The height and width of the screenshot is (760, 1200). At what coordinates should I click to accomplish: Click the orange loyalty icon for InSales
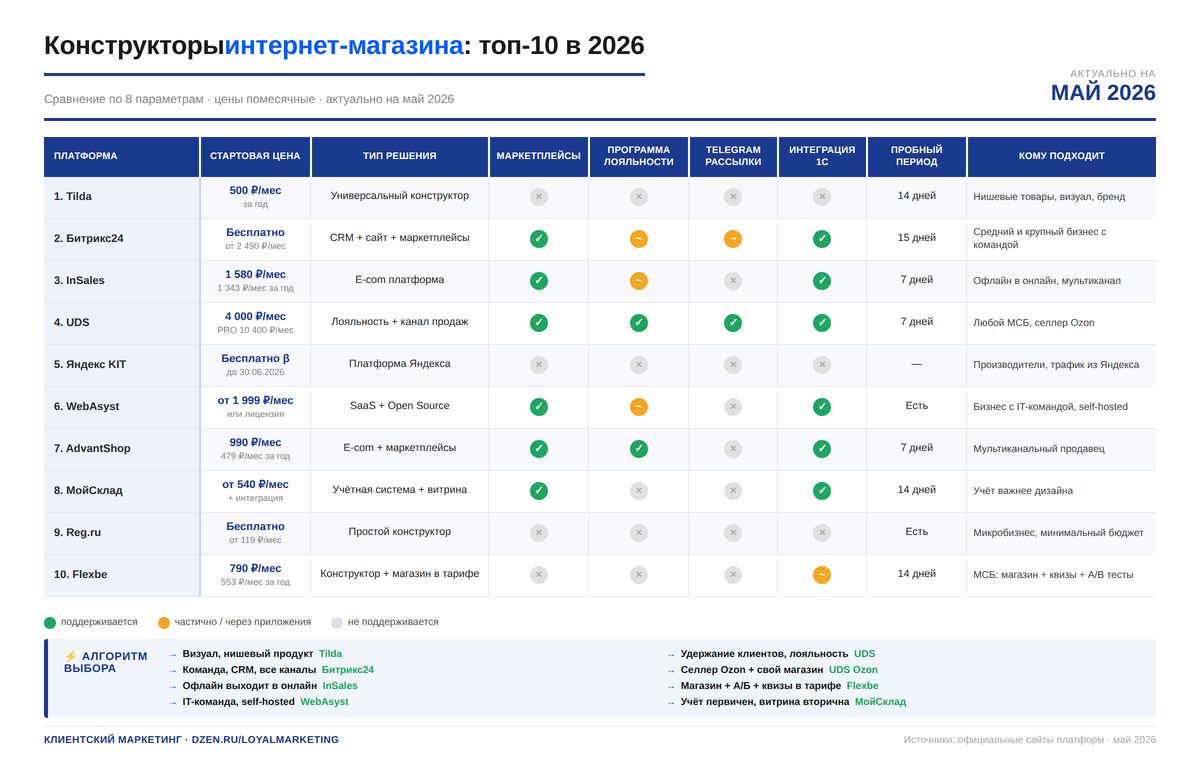pos(639,281)
